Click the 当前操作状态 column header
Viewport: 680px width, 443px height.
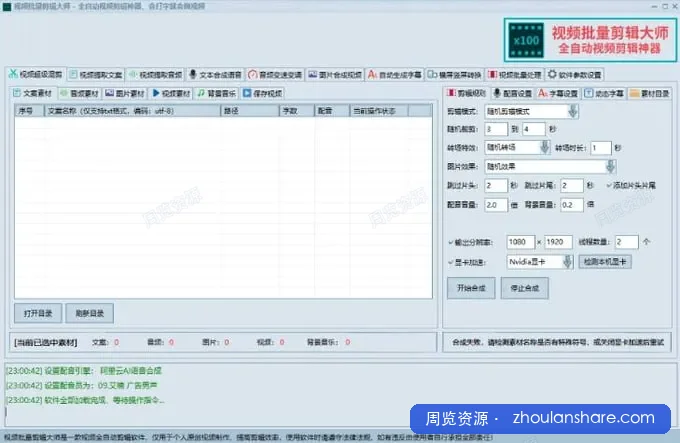379,111
